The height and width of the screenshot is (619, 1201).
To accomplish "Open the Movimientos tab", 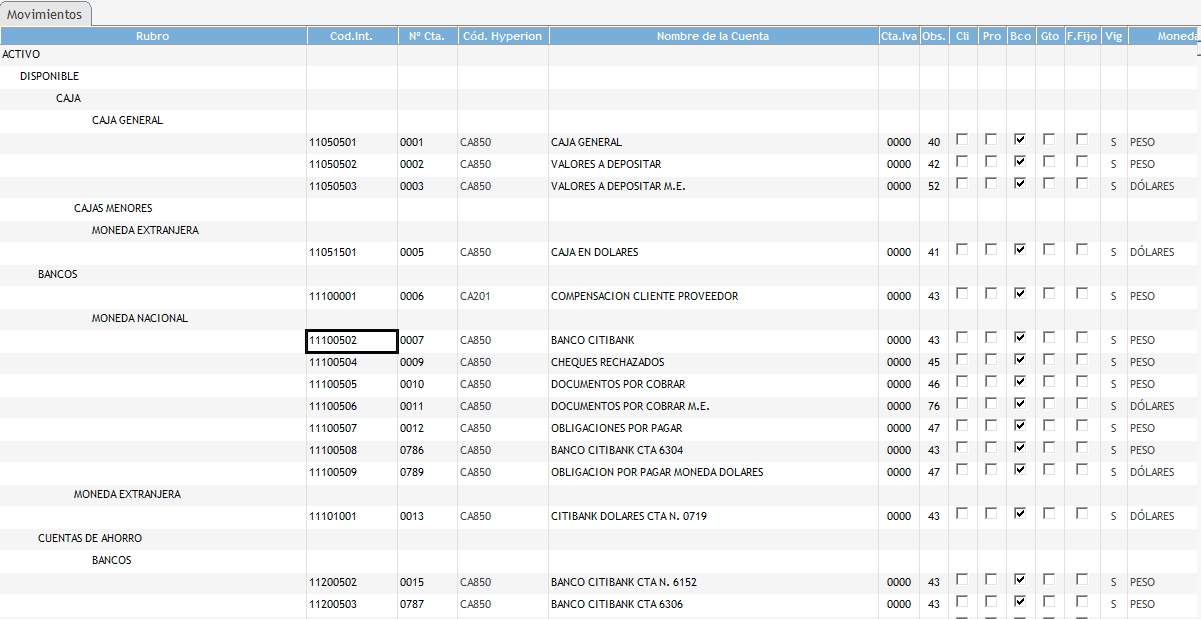I will 45,14.
